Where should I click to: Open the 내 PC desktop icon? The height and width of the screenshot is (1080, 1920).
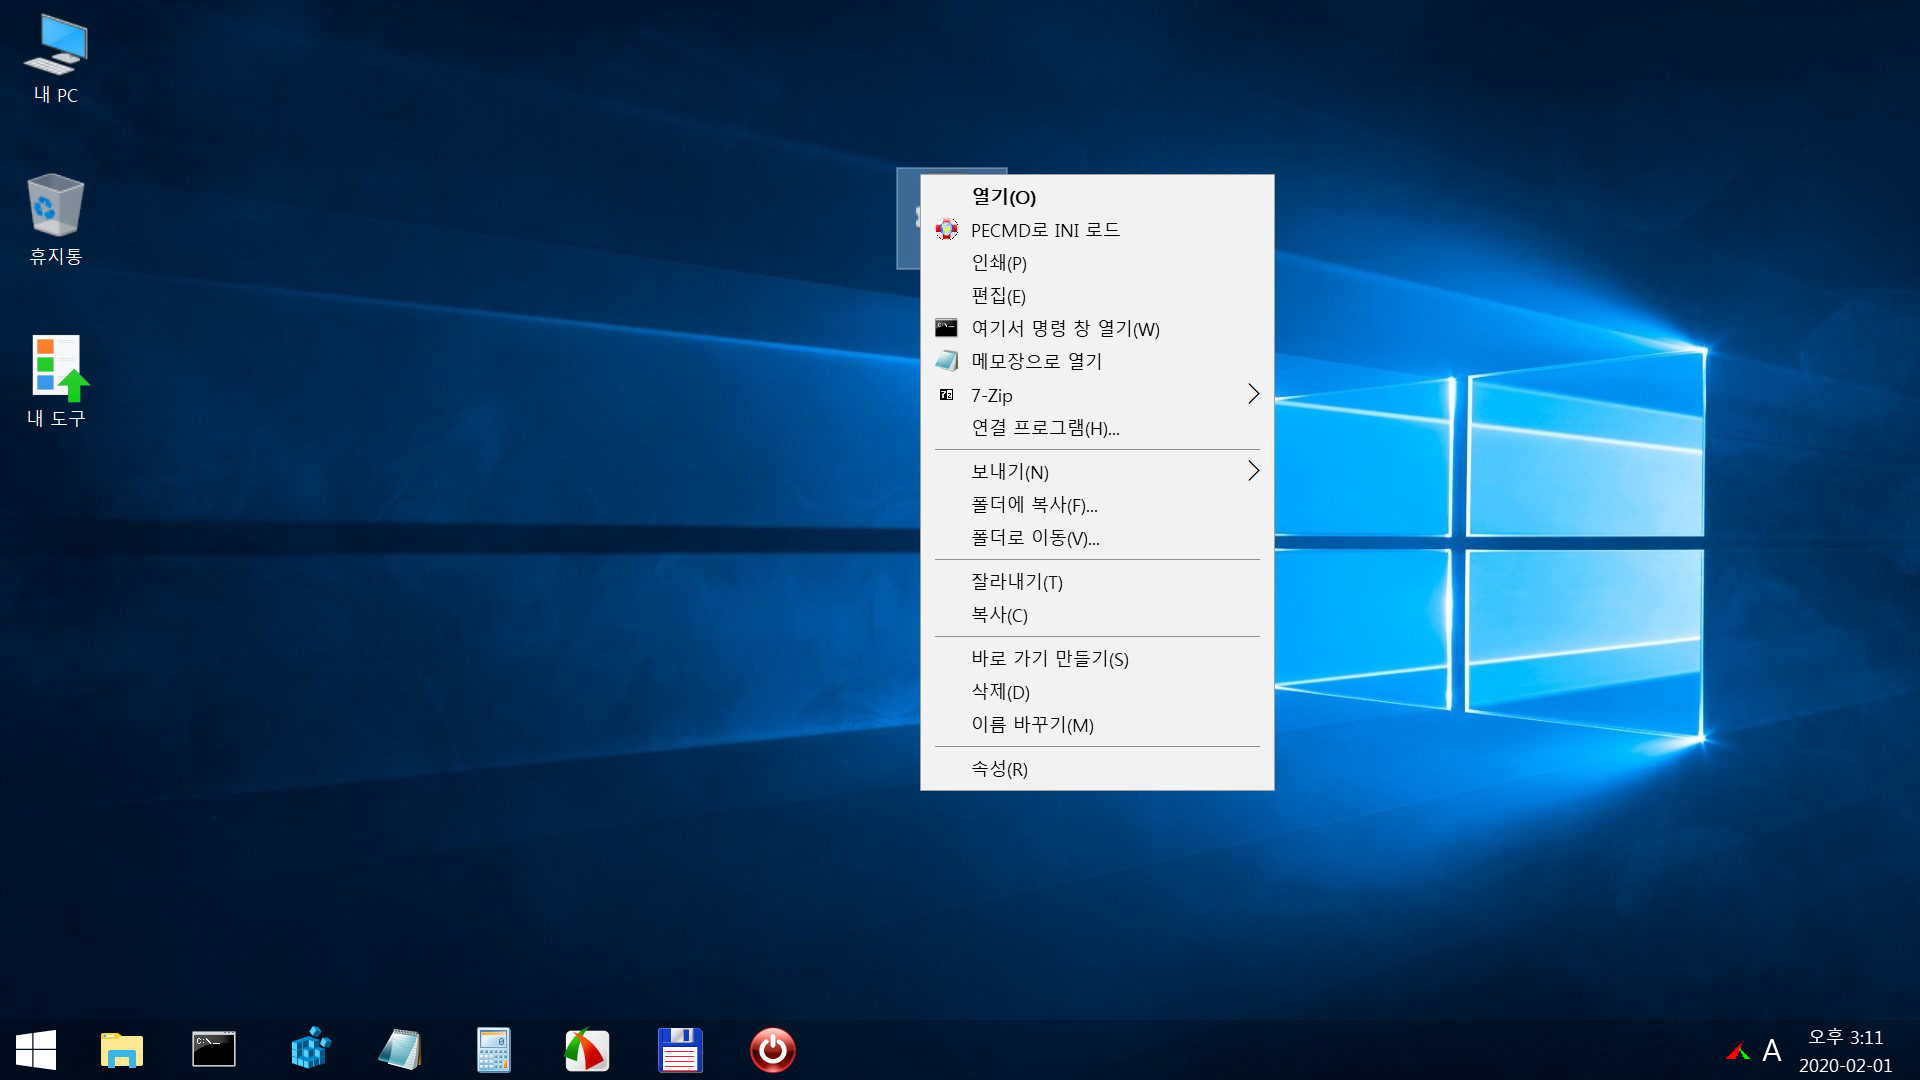[56, 60]
